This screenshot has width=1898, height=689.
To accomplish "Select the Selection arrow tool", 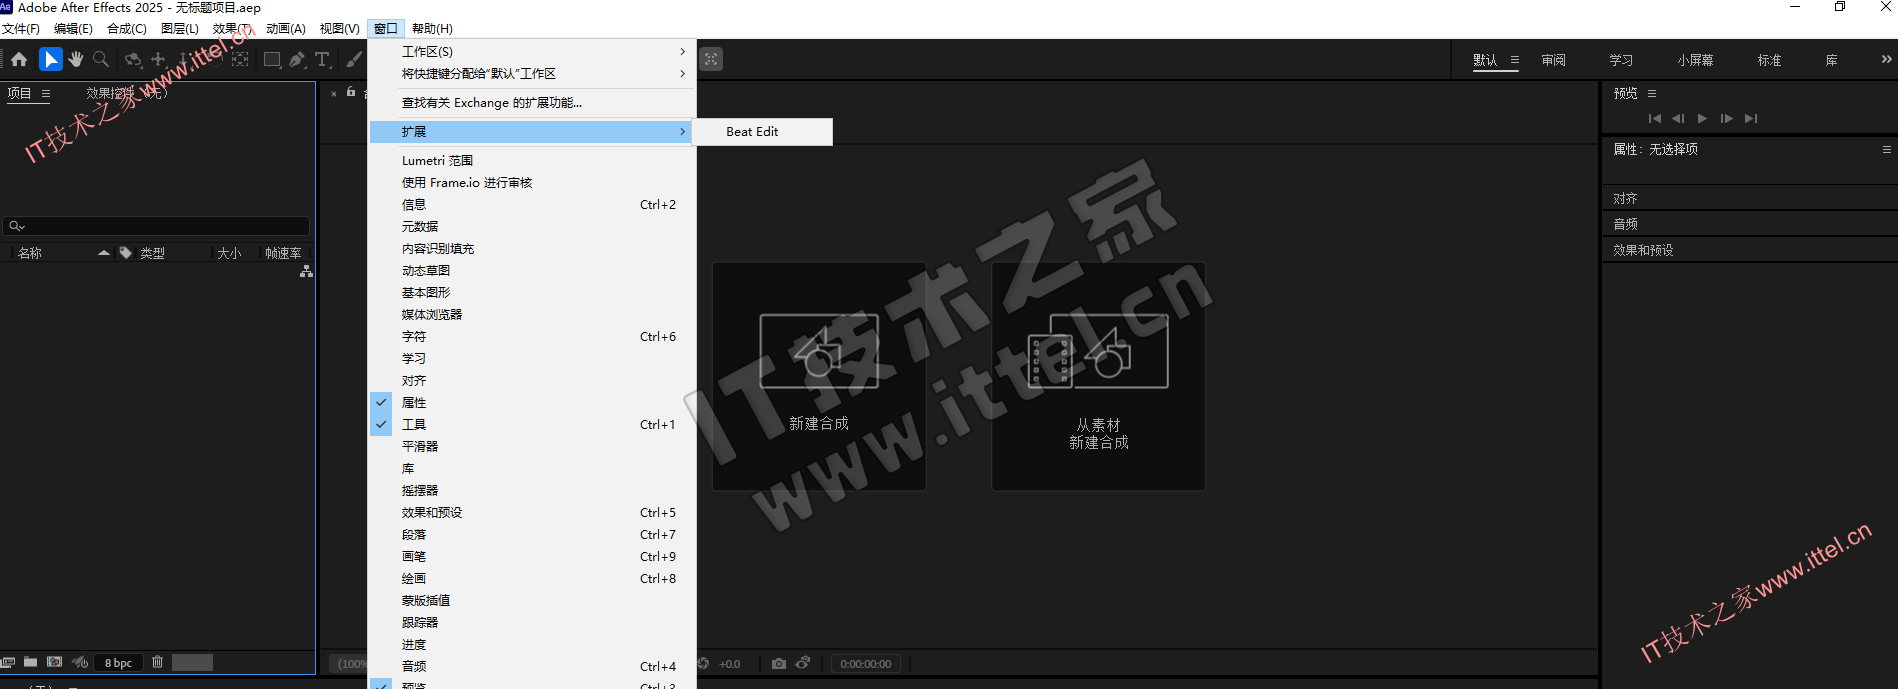I will click(x=50, y=60).
